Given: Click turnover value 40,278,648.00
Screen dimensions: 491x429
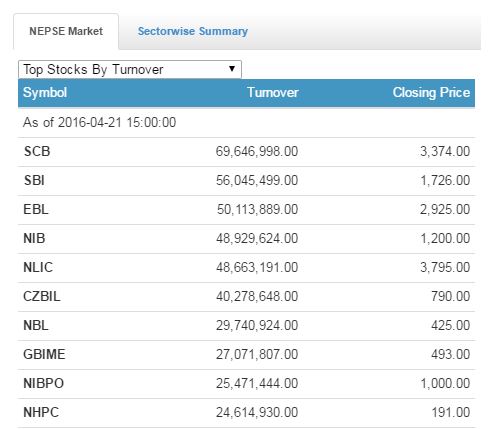Looking at the screenshot, I should 257,297.
